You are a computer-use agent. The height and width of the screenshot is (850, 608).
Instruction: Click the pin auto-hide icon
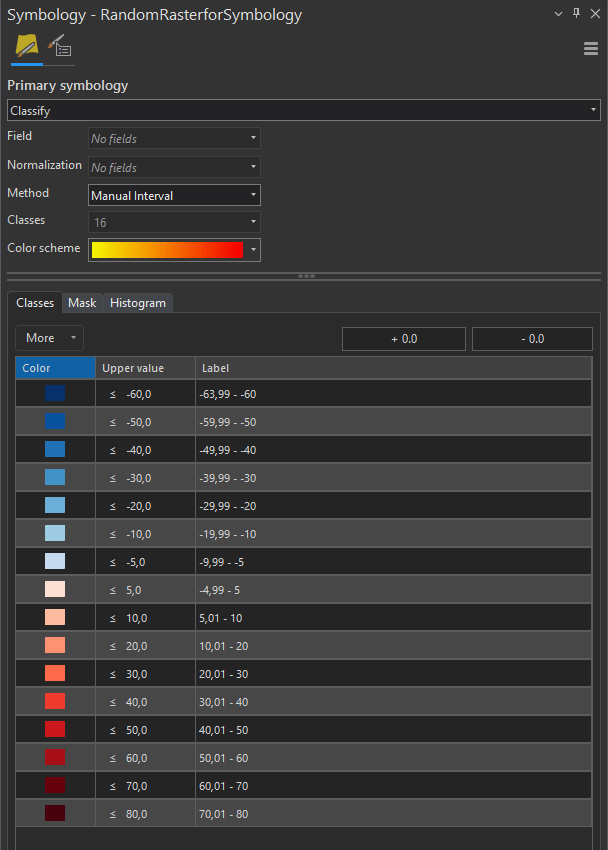(x=576, y=13)
